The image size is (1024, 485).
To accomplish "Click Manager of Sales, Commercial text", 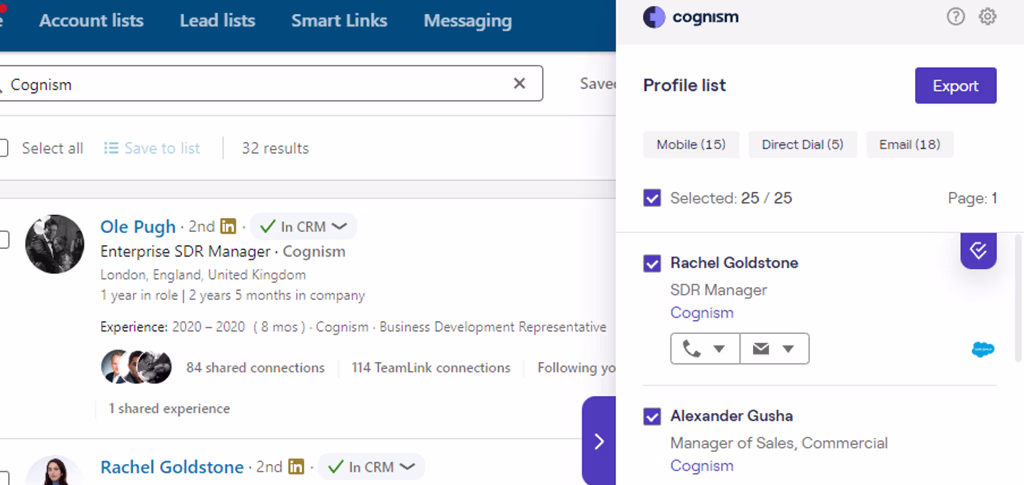I will pos(779,443).
